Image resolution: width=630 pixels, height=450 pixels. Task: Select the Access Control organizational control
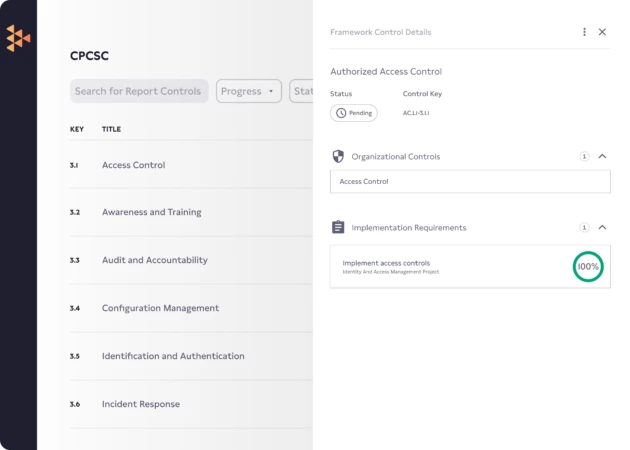point(470,182)
